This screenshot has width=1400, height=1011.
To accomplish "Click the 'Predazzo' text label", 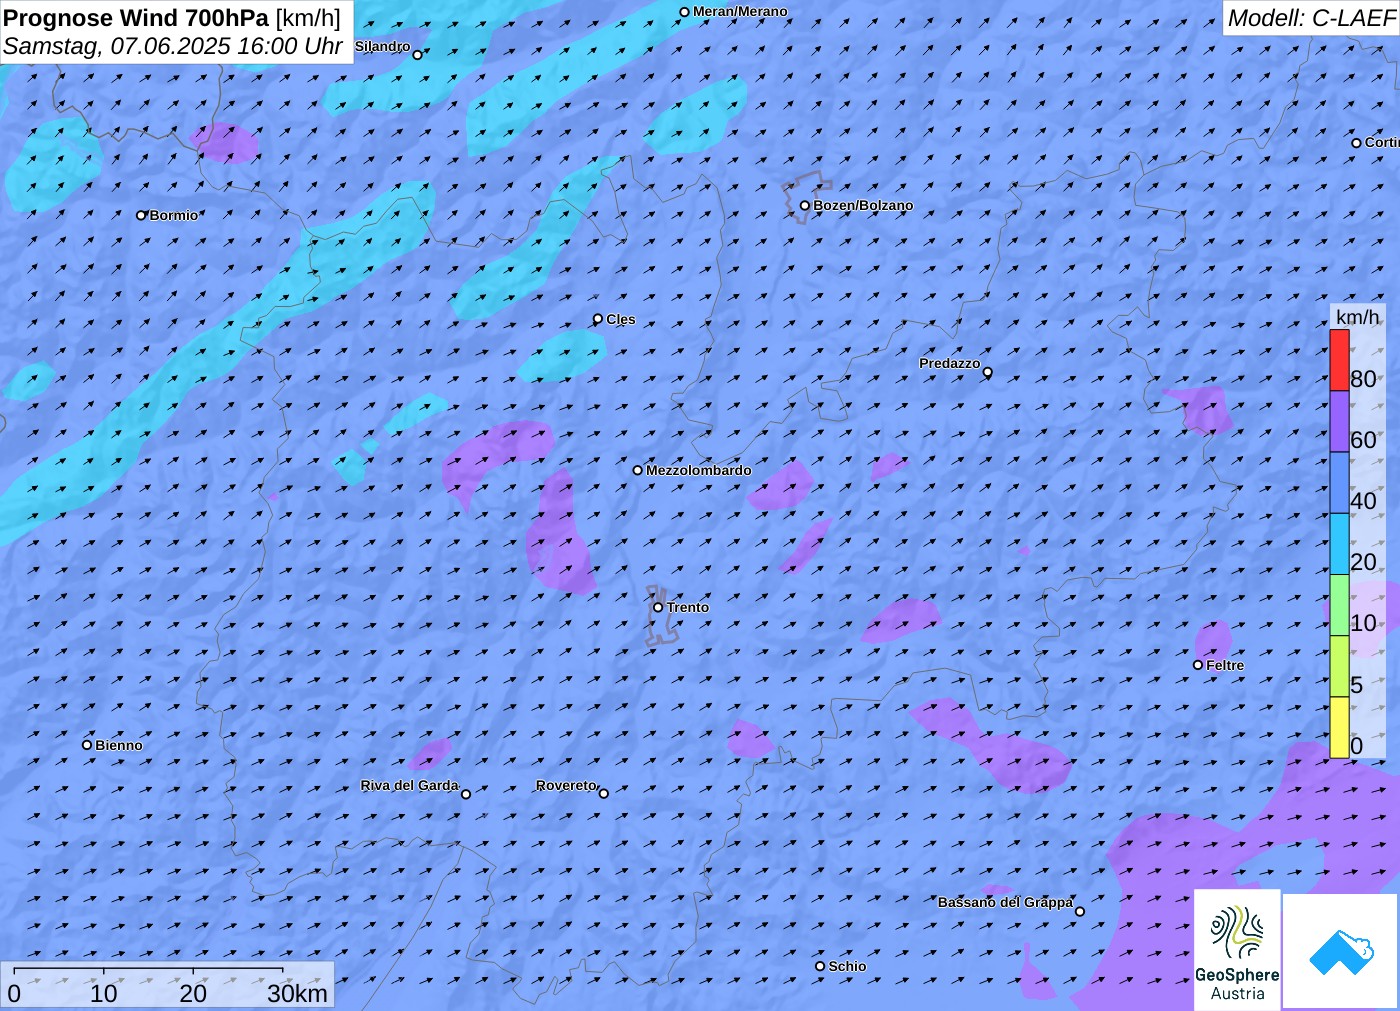I will tap(950, 363).
